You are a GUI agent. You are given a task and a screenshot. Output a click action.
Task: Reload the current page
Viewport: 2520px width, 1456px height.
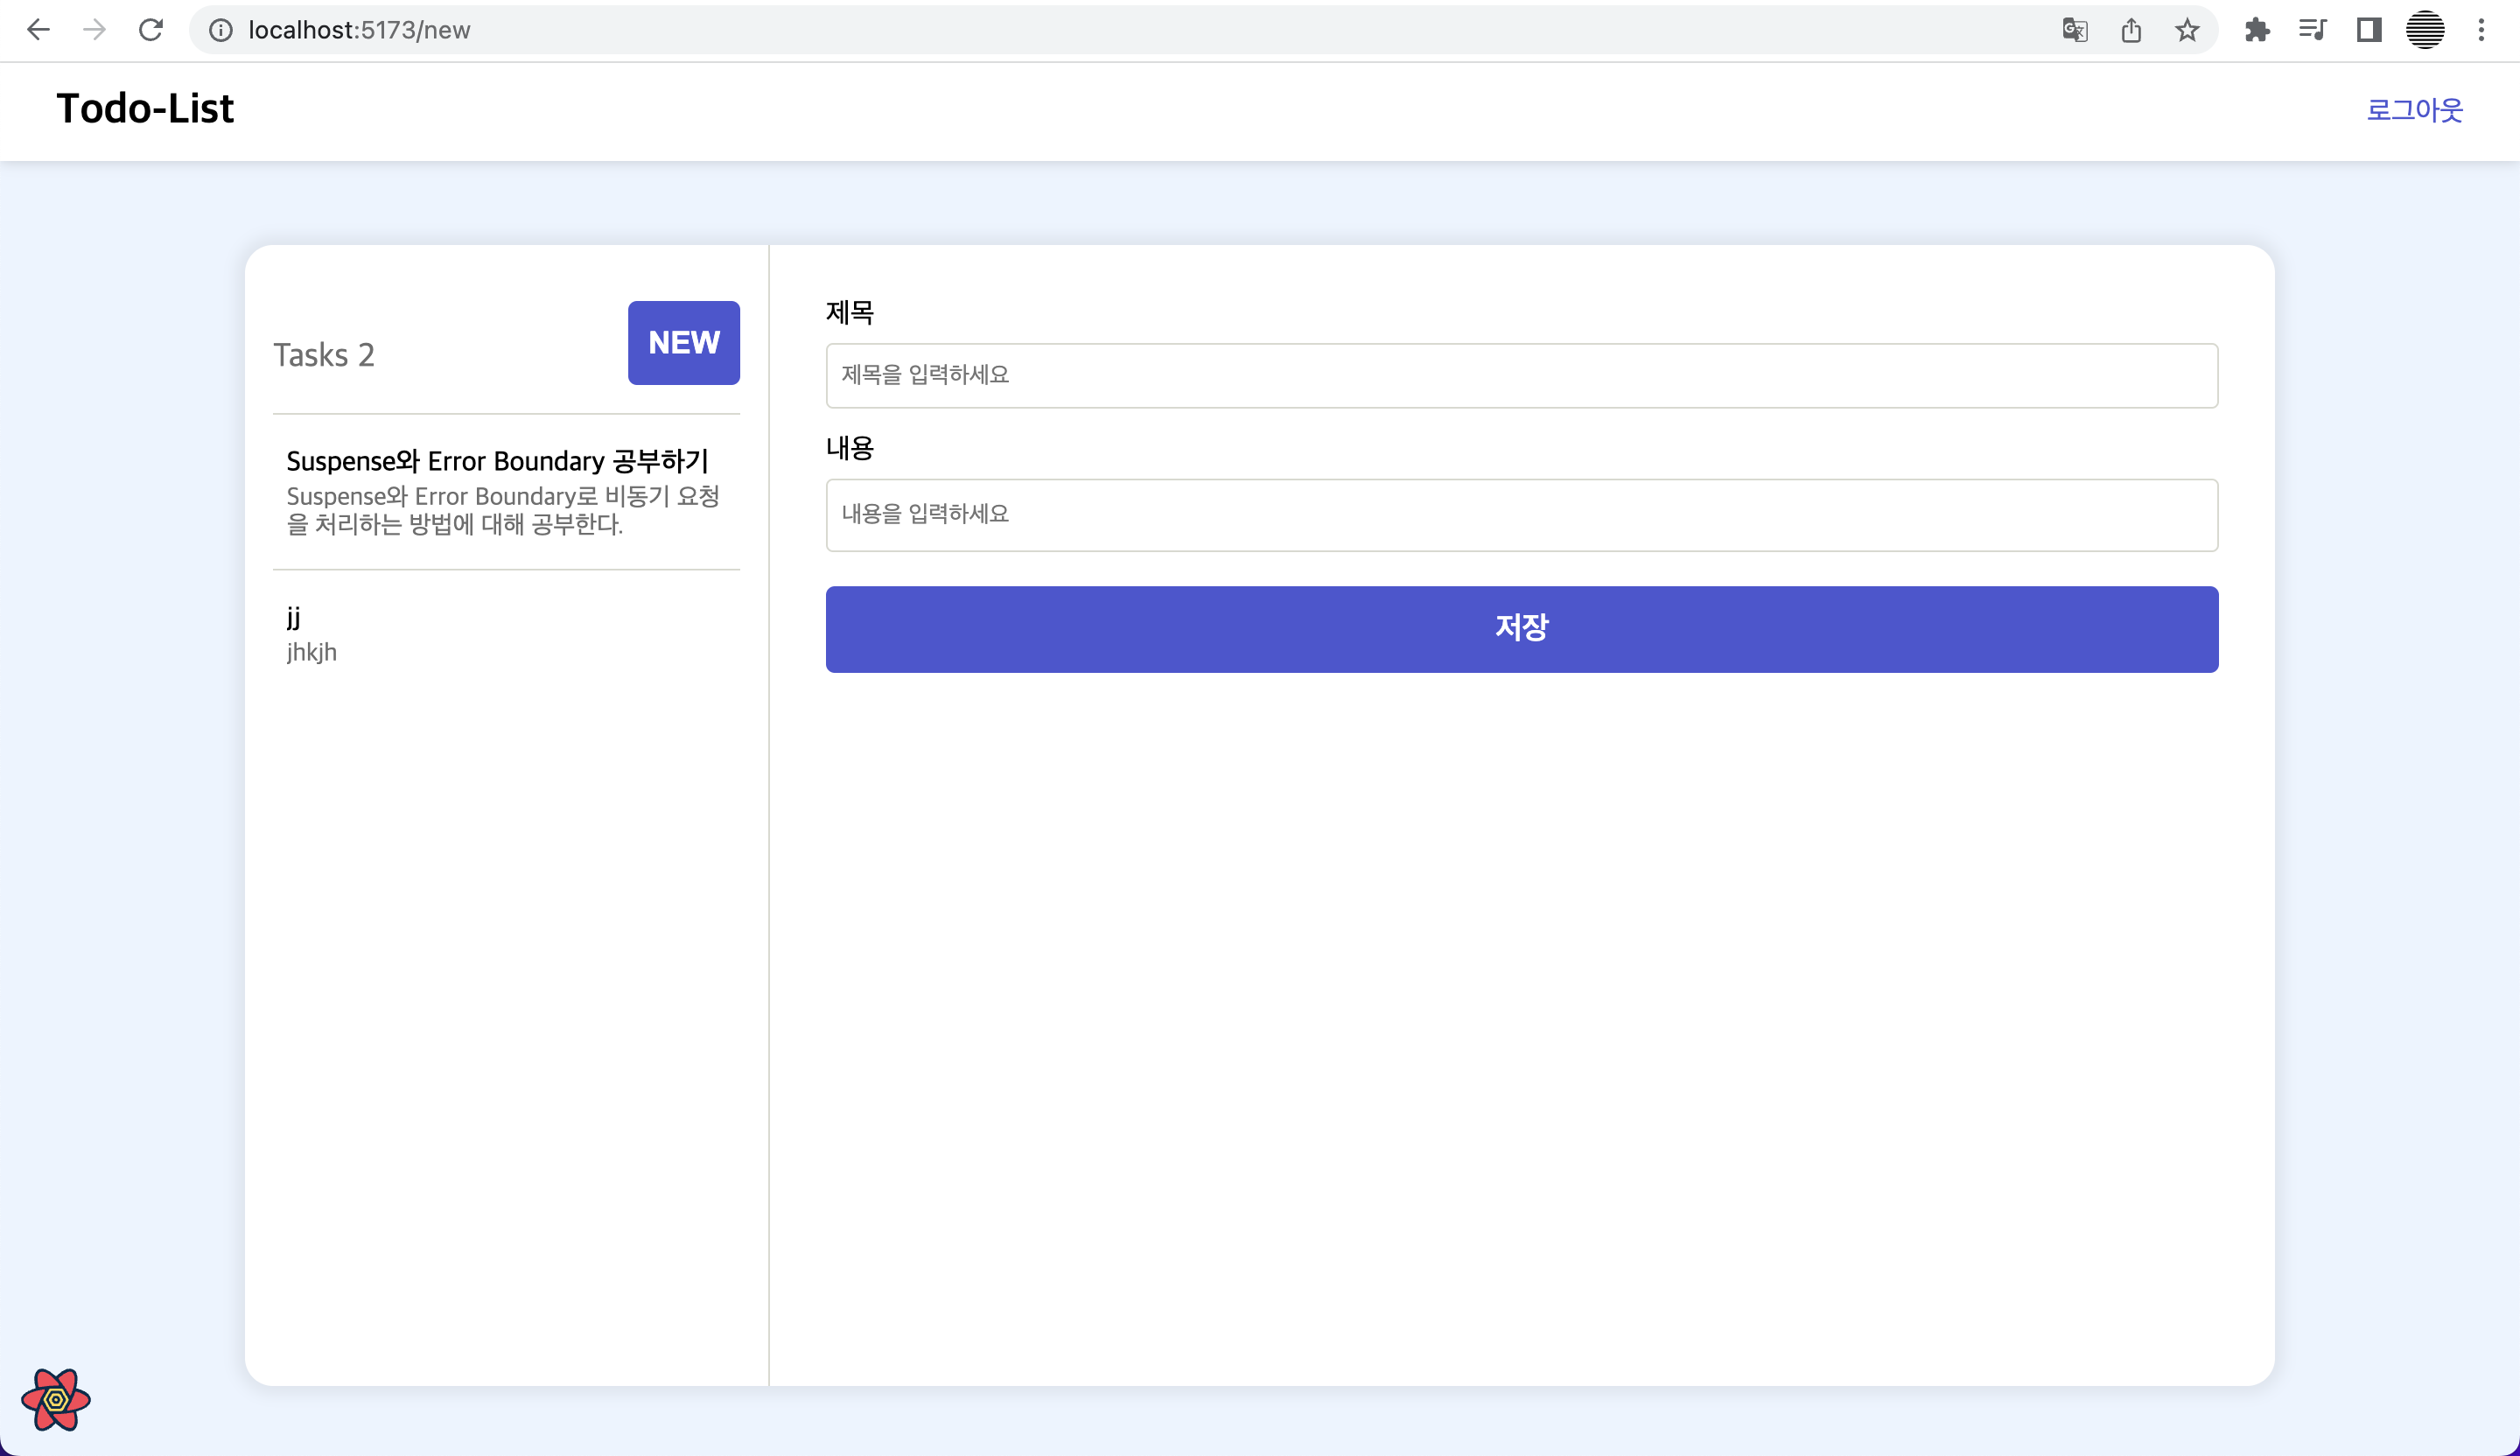(x=151, y=30)
